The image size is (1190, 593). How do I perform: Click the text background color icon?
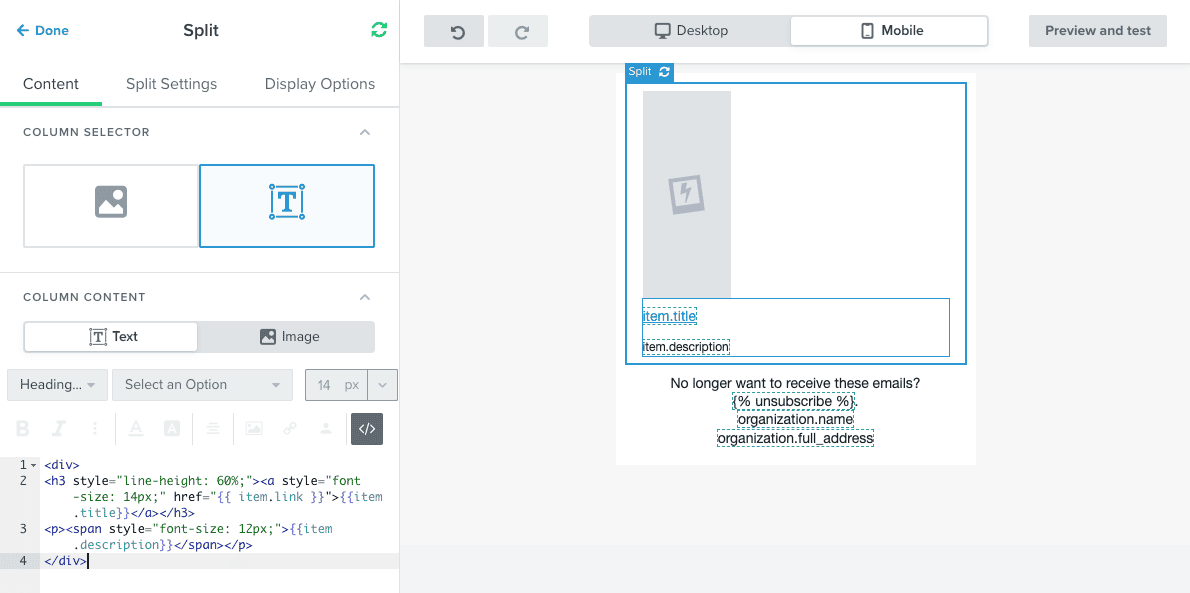(x=172, y=429)
